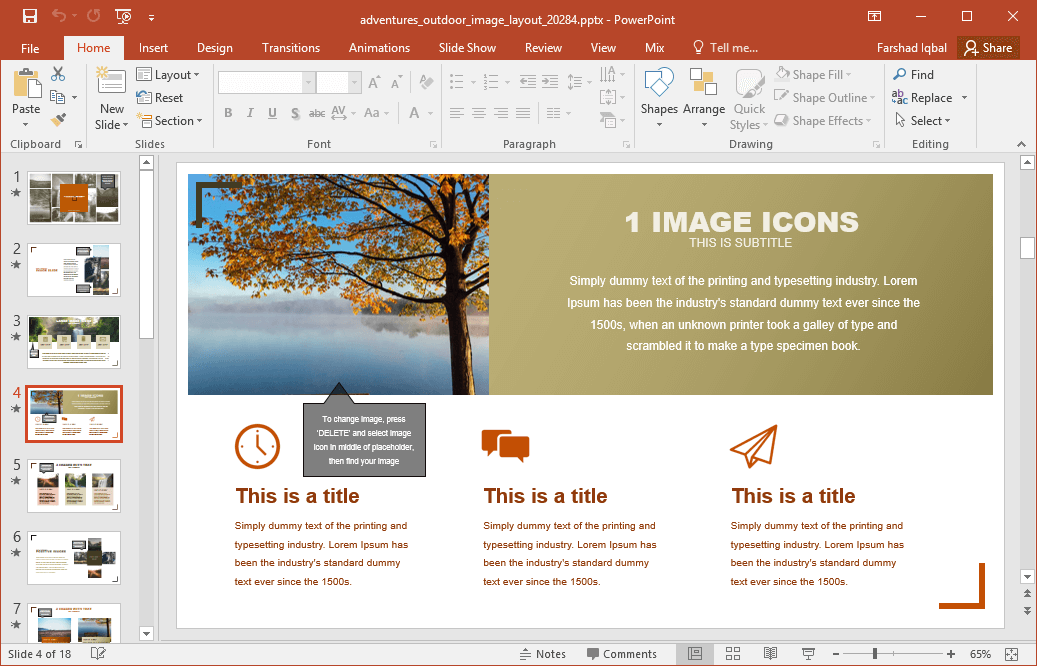The image size is (1037, 666).
Task: Start Slide Show from status bar
Action: coord(808,654)
